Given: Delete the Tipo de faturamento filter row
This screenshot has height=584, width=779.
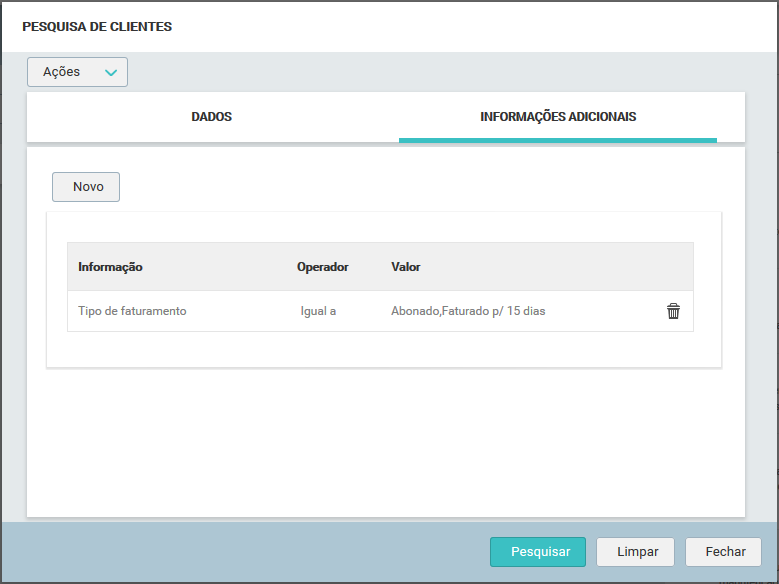Looking at the screenshot, I should click(x=673, y=311).
